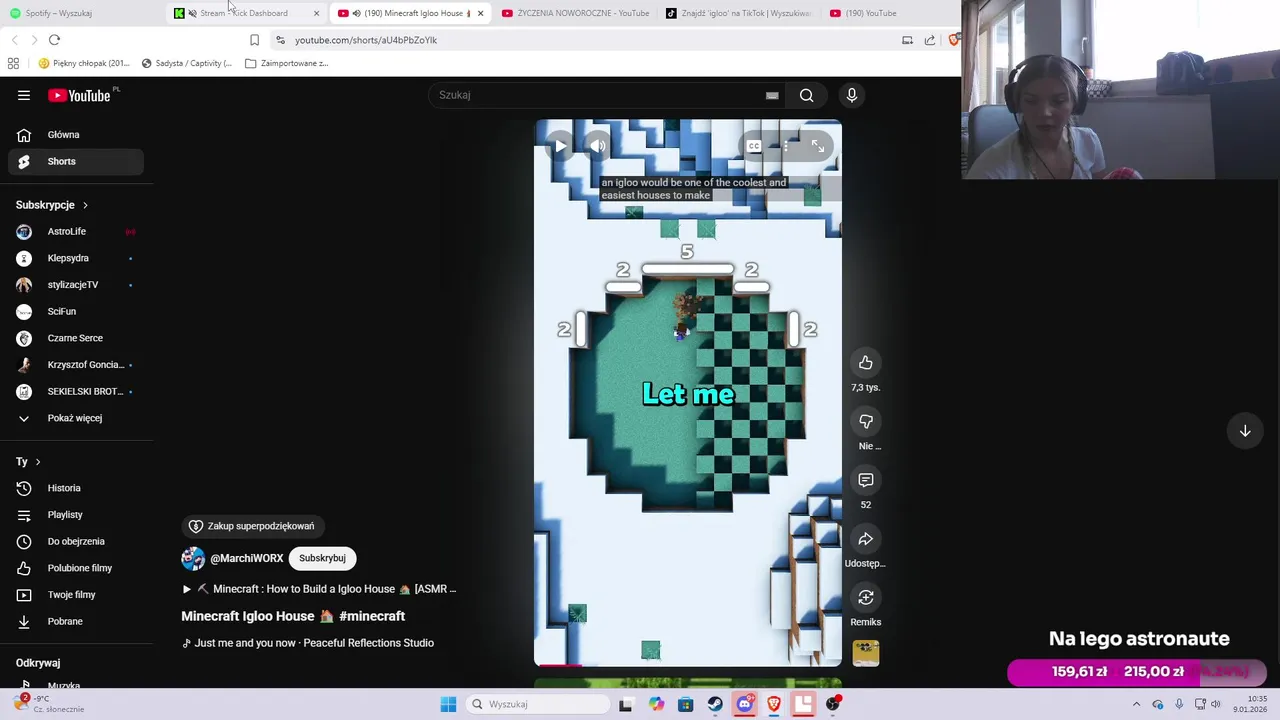
Task: Expand the Subskrypcje section chevron
Action: [x=85, y=205]
